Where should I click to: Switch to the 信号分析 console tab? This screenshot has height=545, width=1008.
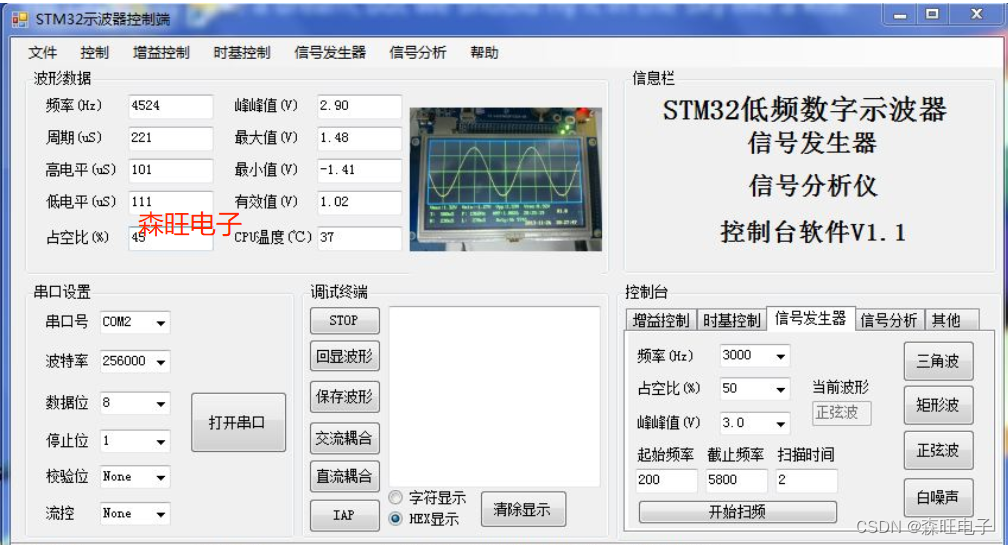point(889,320)
